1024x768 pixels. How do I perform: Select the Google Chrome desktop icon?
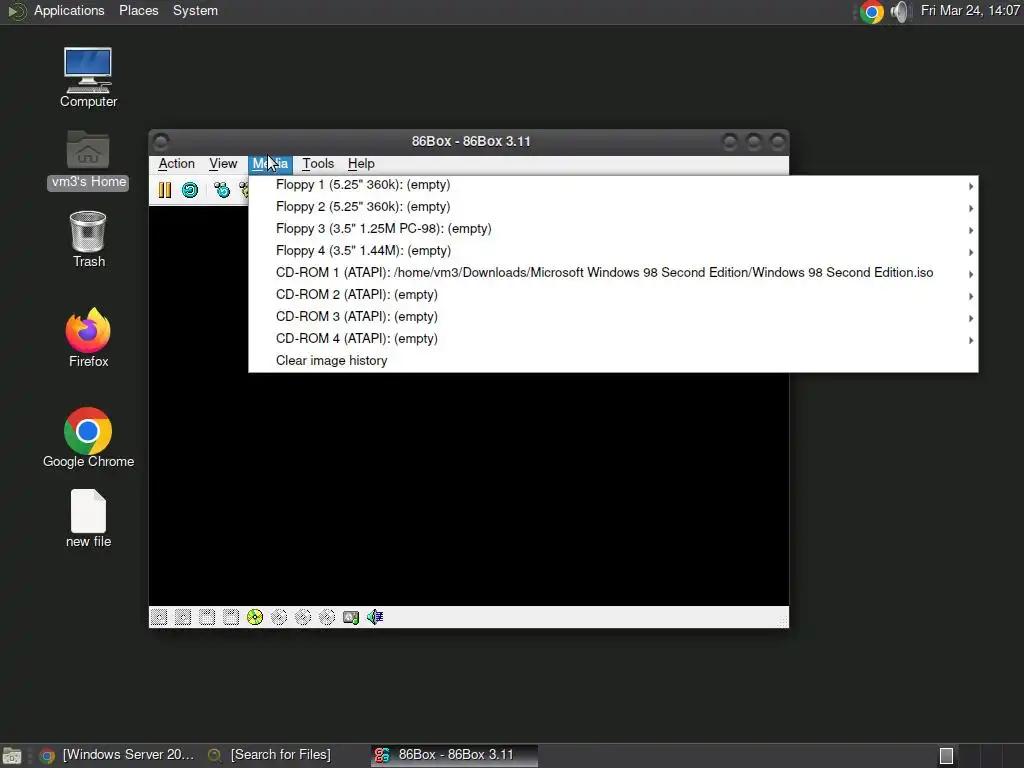click(88, 438)
